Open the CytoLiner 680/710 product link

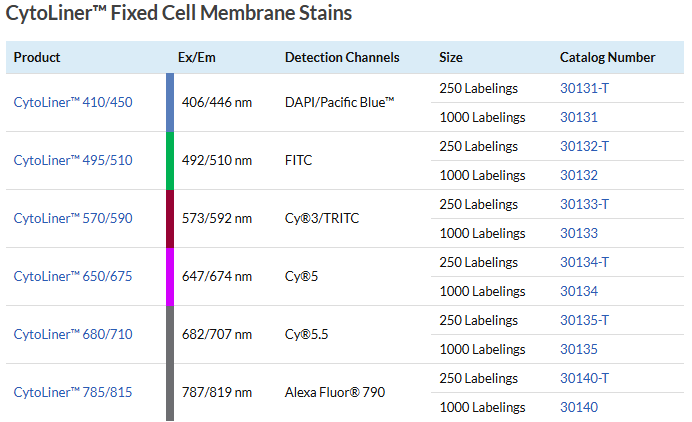coord(73,334)
